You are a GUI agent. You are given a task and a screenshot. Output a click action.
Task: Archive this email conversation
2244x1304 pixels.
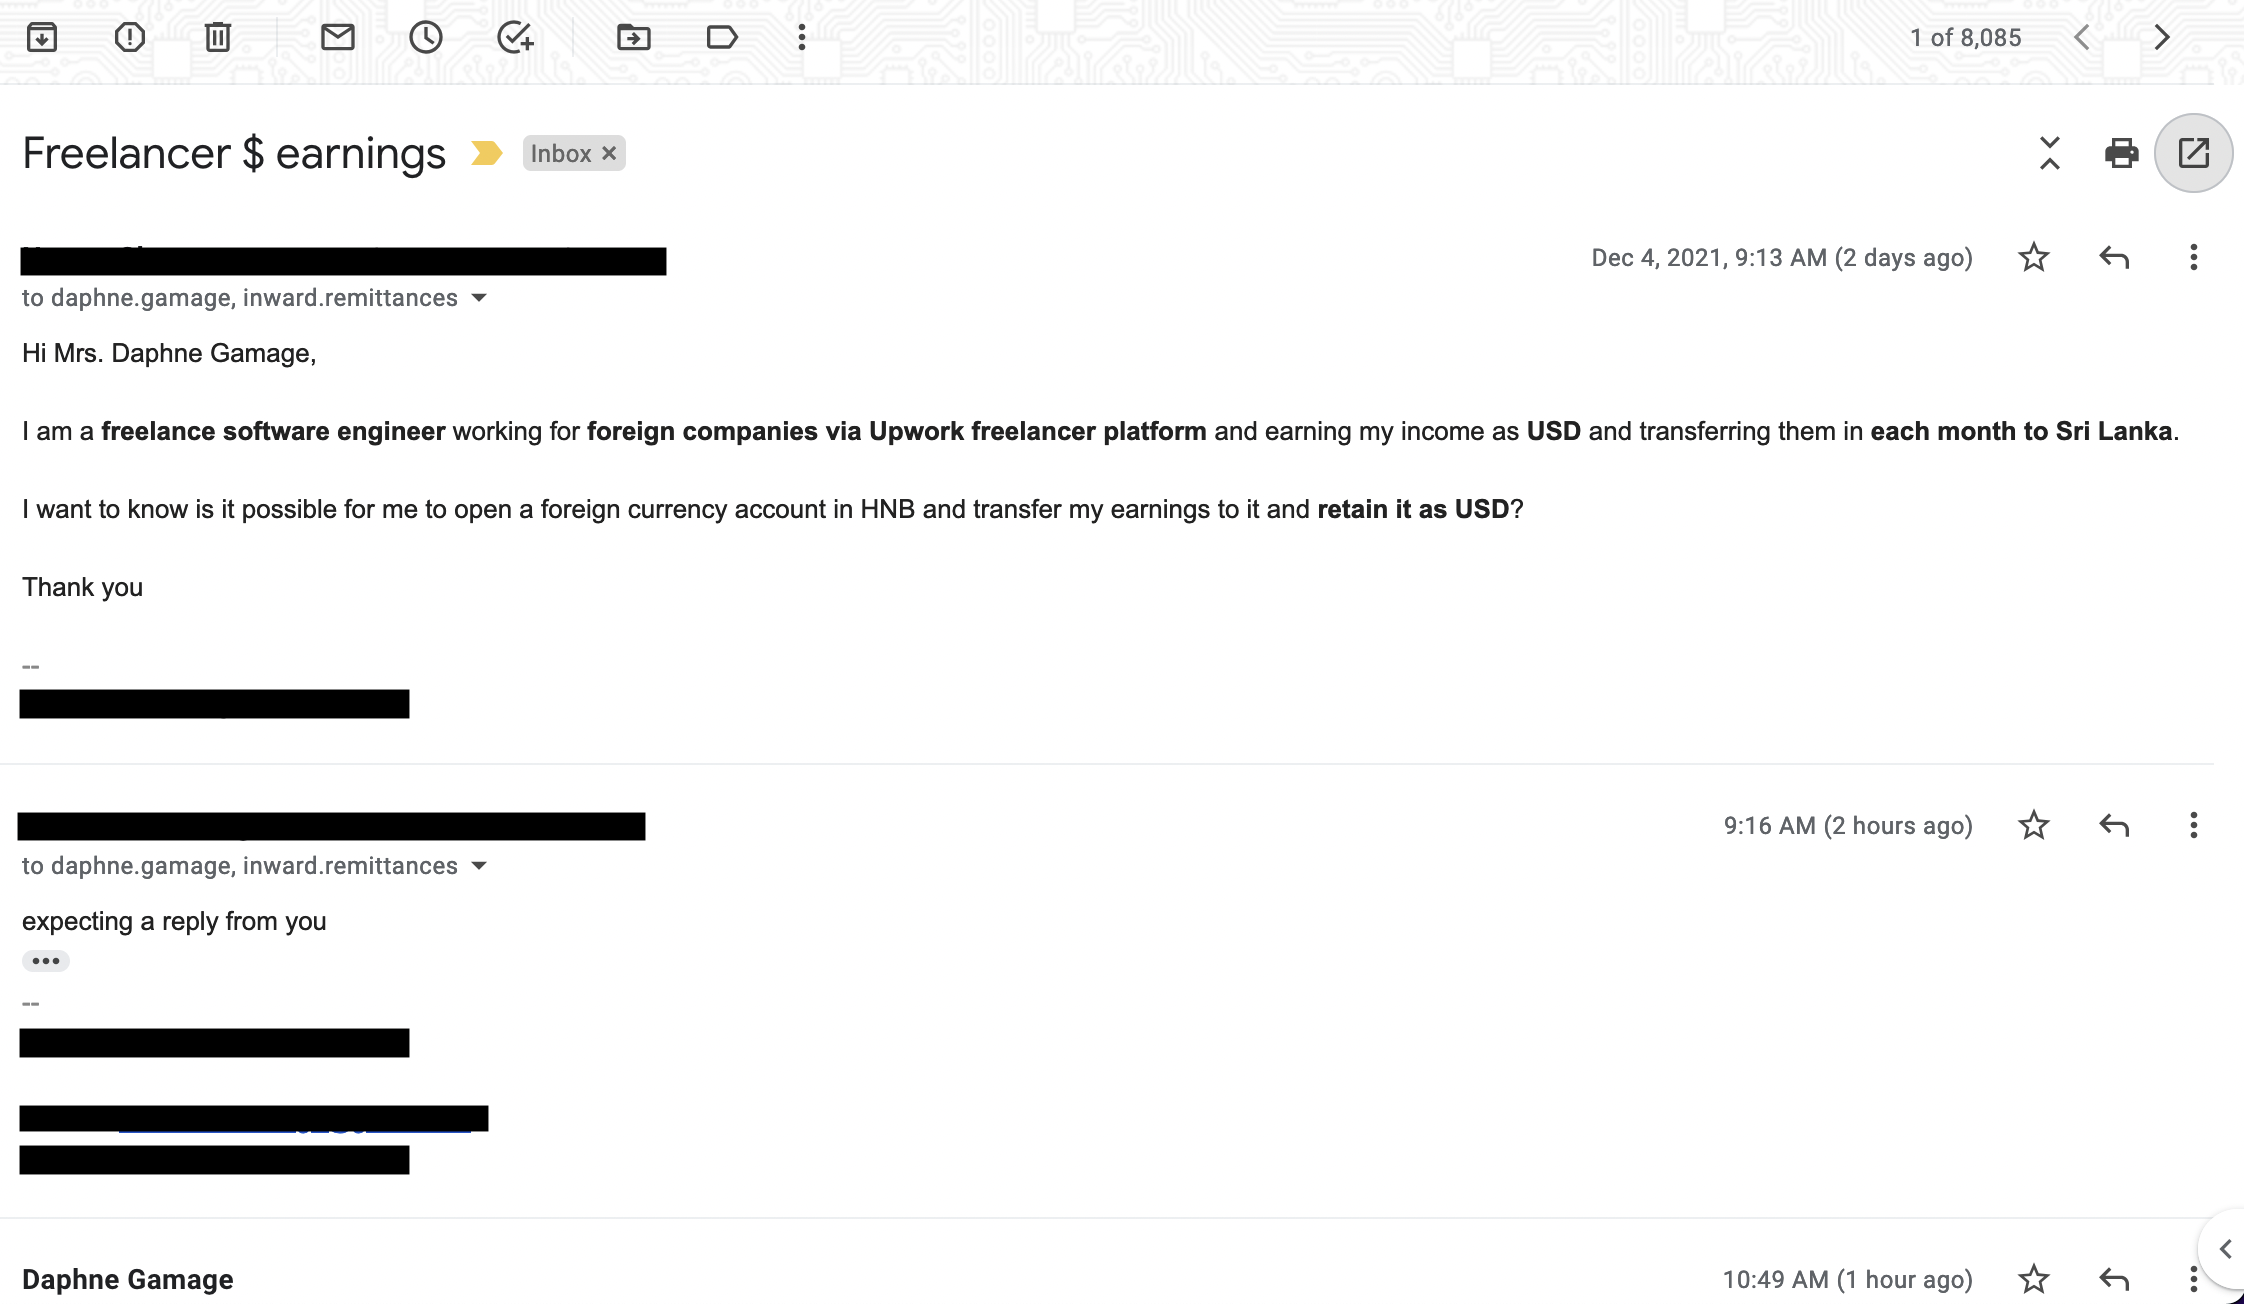click(42, 38)
